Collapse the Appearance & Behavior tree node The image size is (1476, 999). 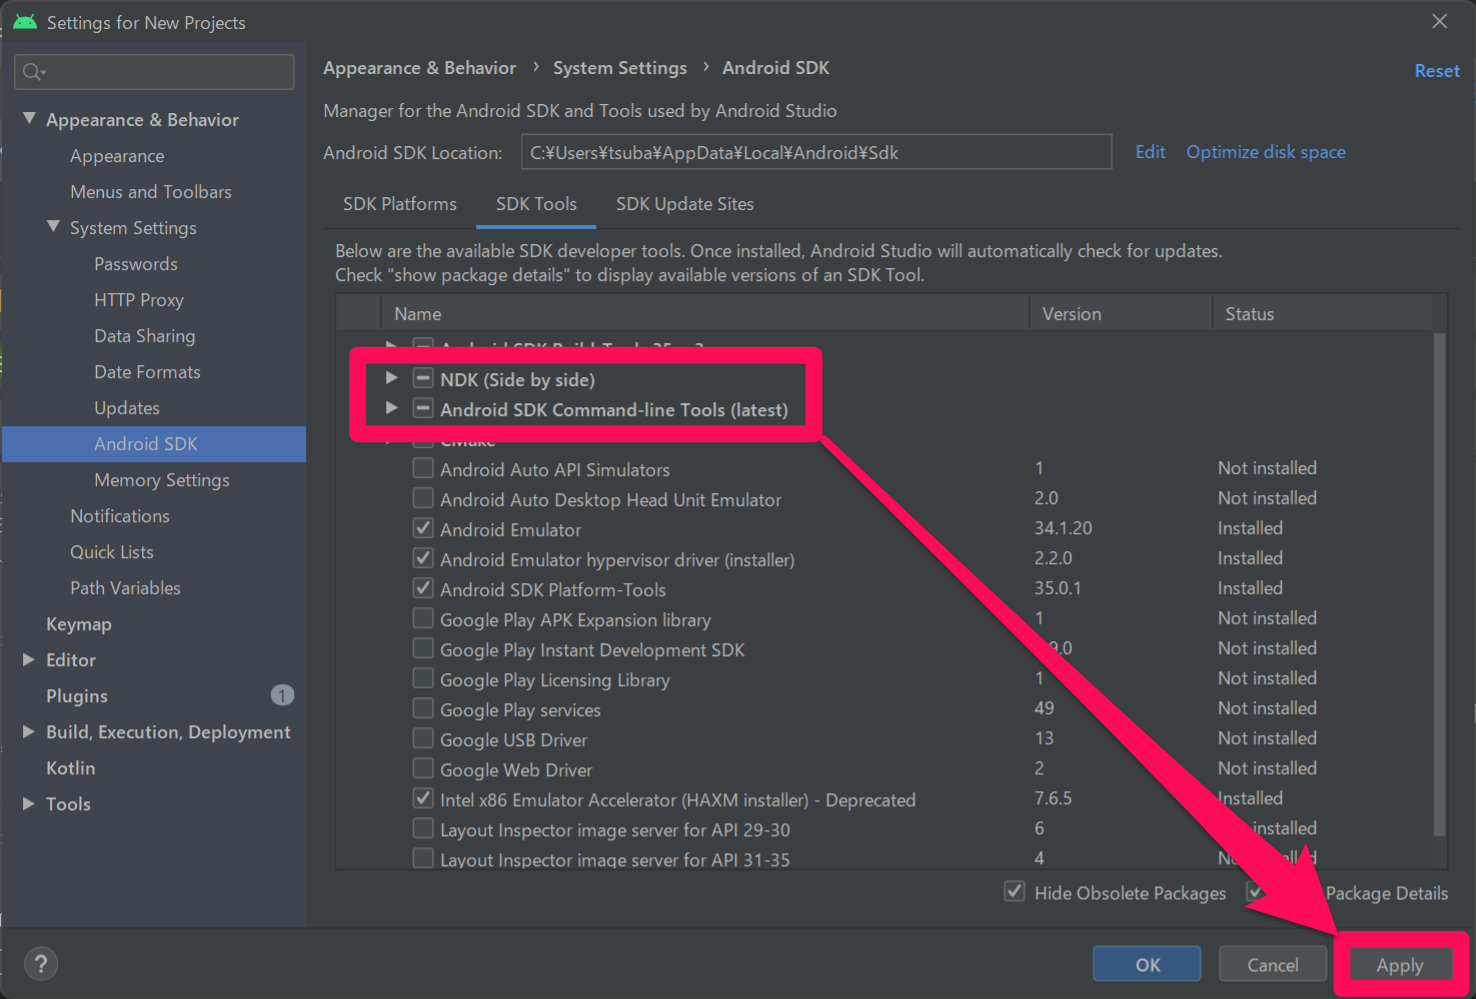point(29,118)
